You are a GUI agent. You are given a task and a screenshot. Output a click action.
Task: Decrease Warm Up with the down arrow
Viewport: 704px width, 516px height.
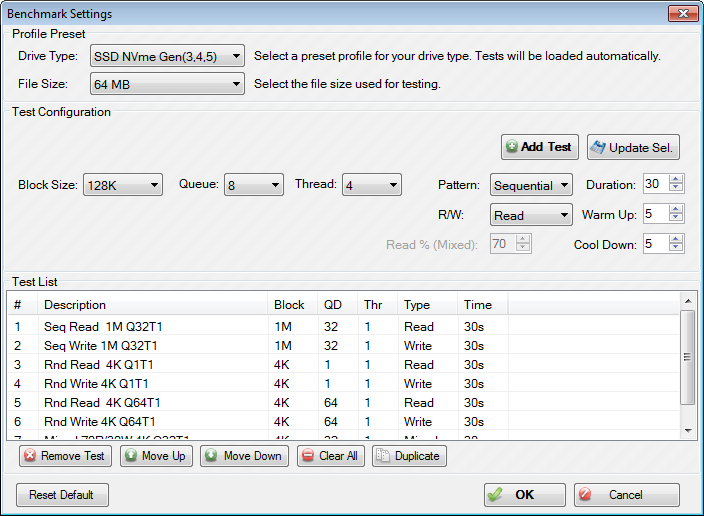point(676,218)
